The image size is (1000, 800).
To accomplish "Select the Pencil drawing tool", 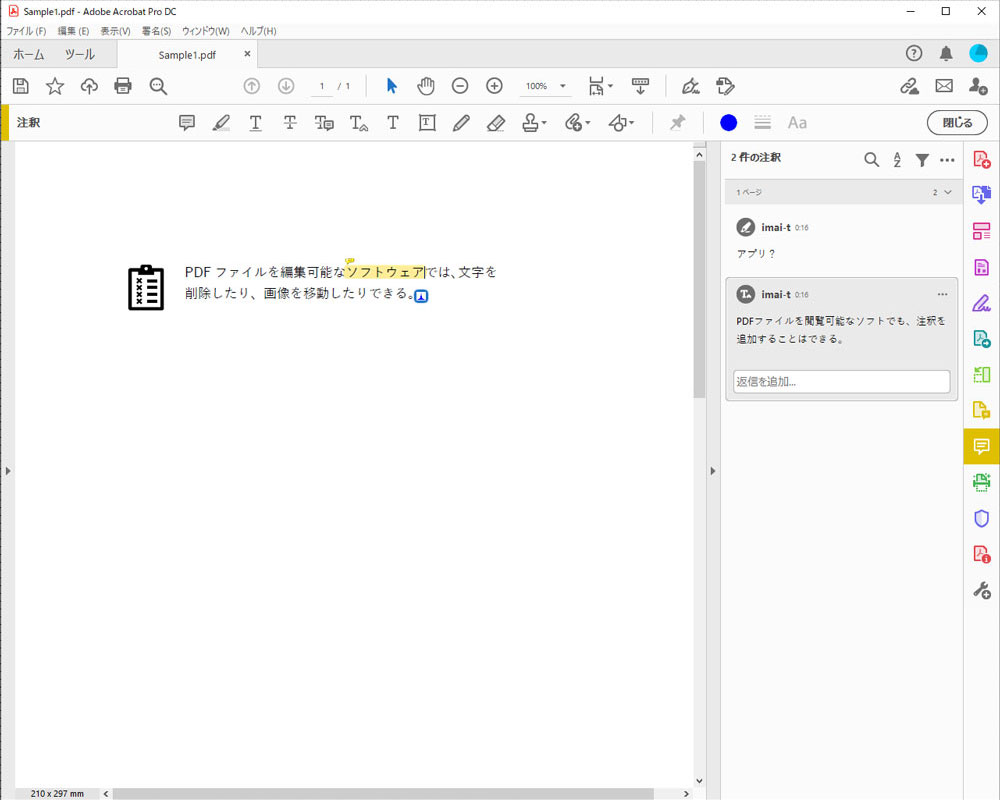I will [460, 122].
